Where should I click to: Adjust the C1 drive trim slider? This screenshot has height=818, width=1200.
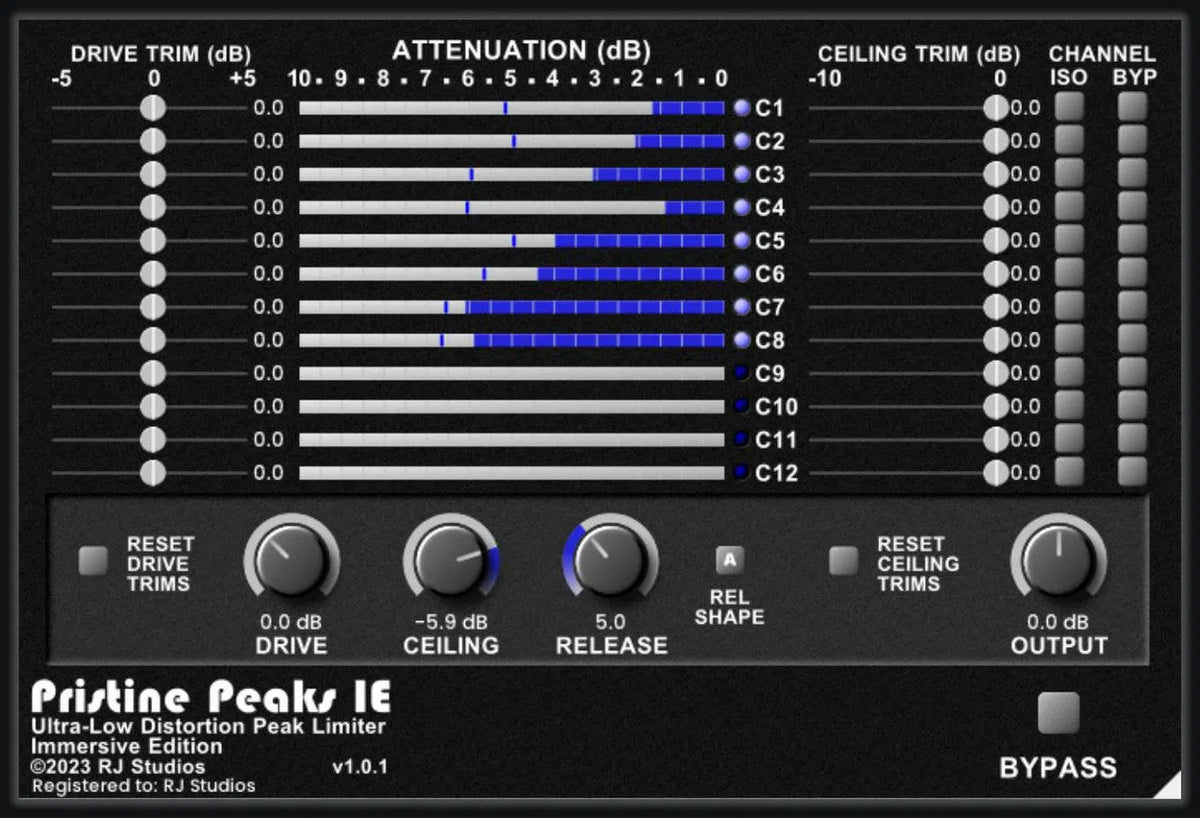click(x=152, y=107)
